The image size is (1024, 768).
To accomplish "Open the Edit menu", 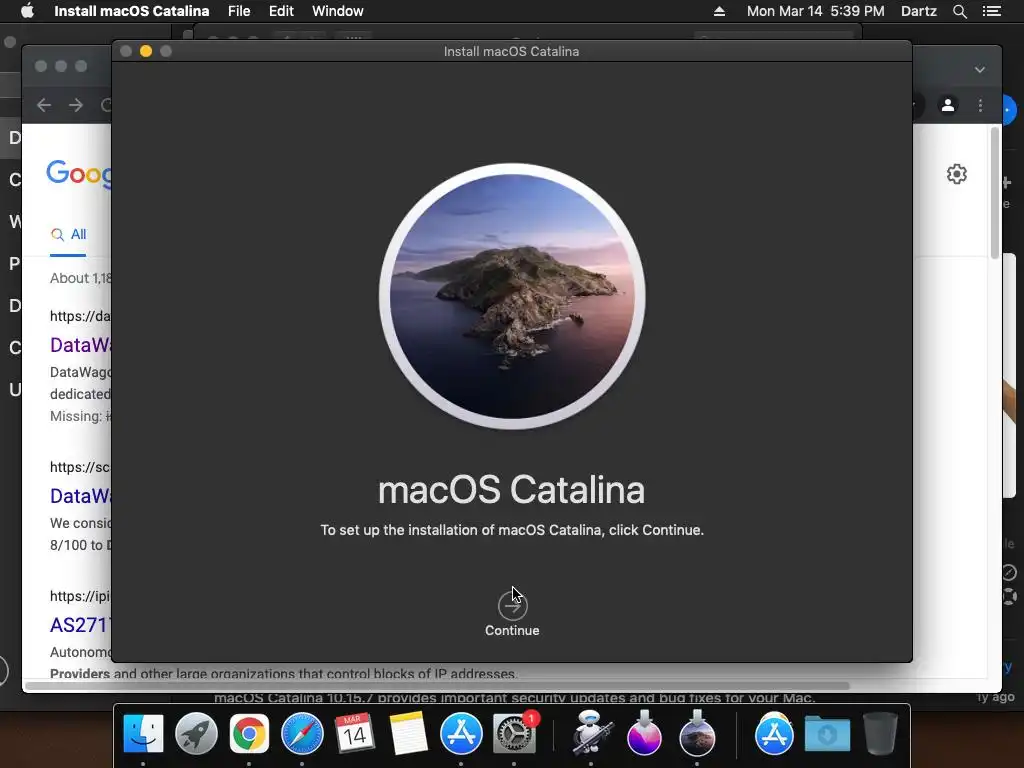I will [x=281, y=11].
